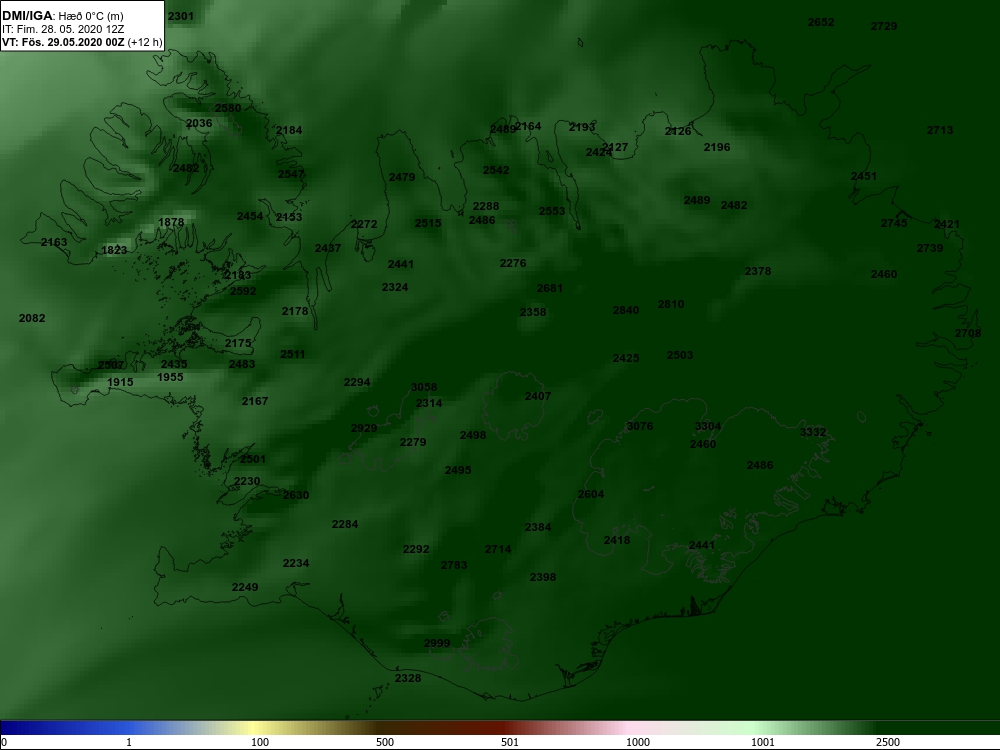
Task: Select the 2681 height value
Action: [550, 288]
